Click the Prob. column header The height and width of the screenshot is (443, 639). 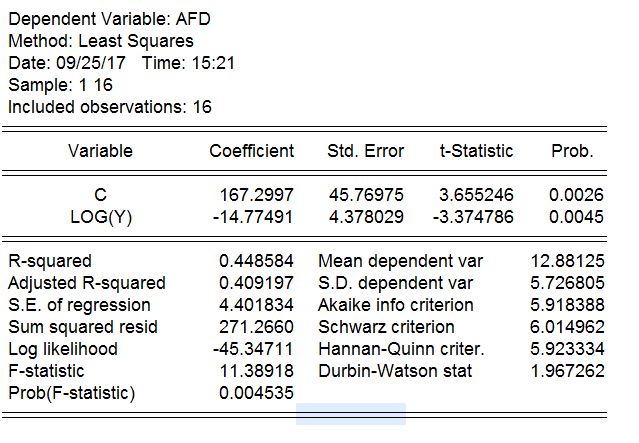click(572, 151)
